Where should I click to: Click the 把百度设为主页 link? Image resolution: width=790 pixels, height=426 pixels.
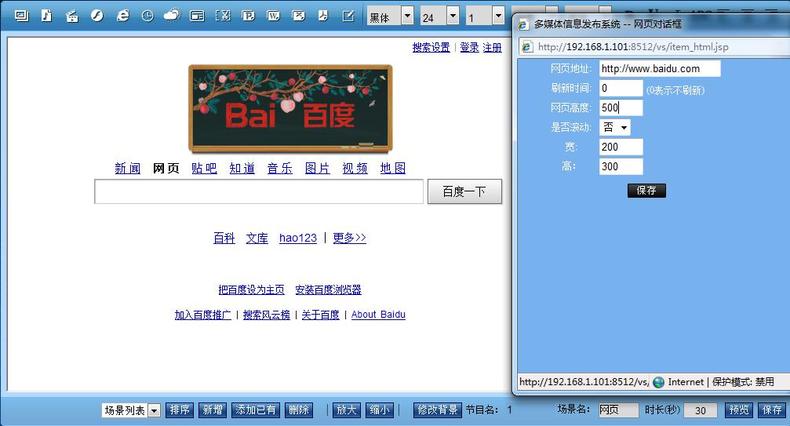click(x=251, y=290)
